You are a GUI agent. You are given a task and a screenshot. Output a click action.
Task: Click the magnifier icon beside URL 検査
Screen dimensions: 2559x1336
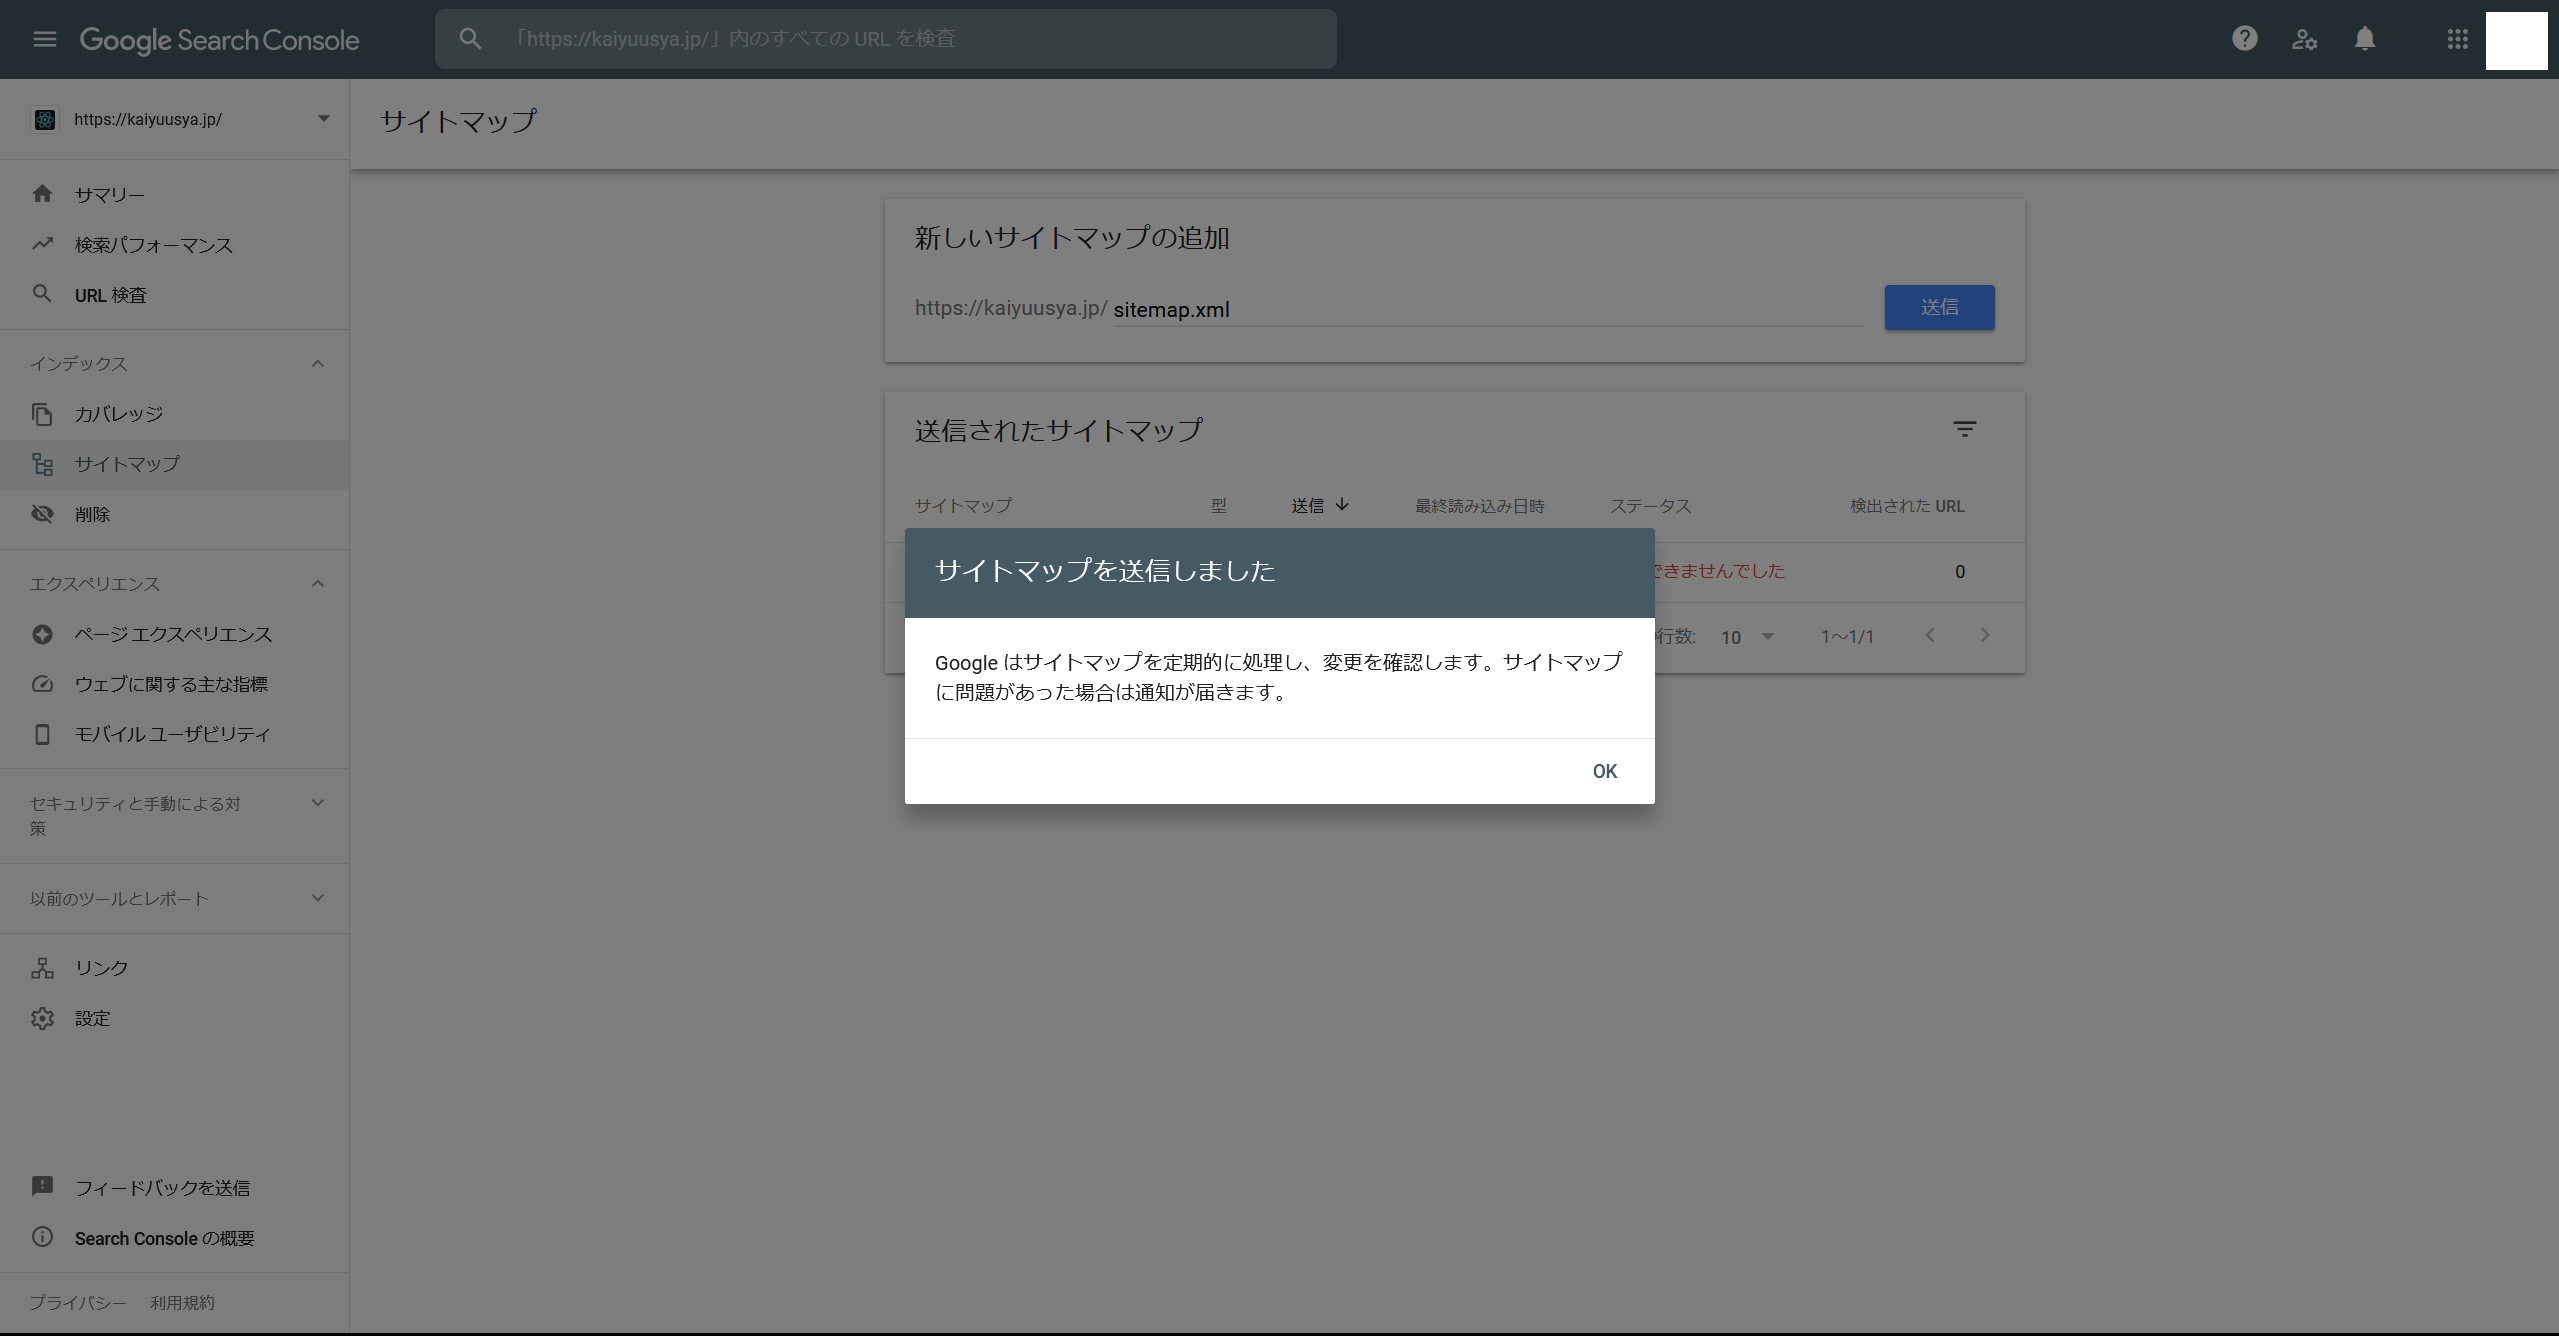[x=42, y=294]
